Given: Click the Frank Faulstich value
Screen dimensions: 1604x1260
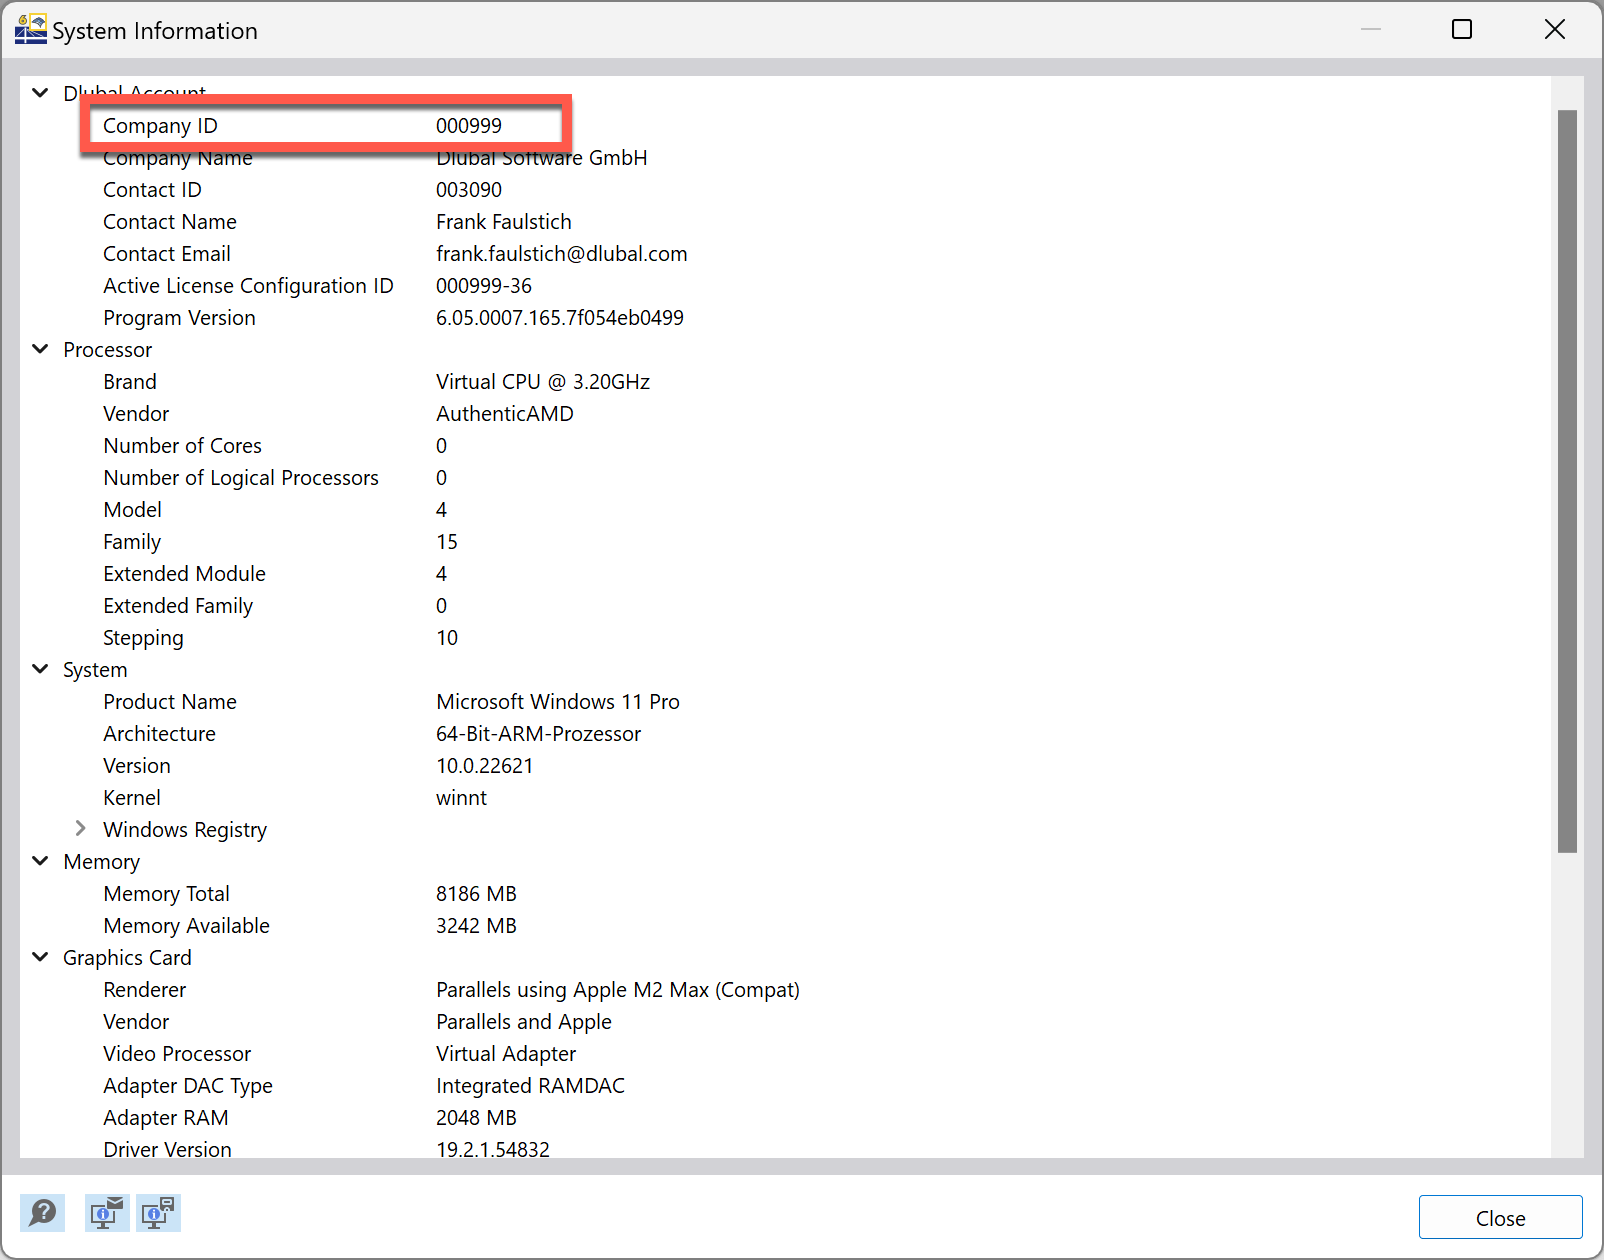Looking at the screenshot, I should pos(503,222).
